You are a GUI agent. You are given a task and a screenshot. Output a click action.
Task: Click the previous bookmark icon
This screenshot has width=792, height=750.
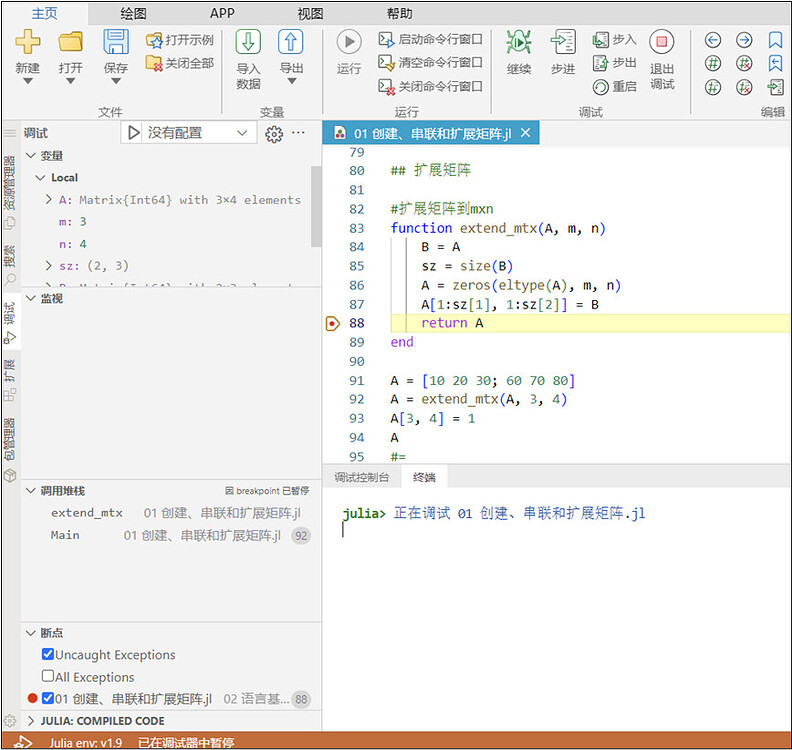point(775,64)
